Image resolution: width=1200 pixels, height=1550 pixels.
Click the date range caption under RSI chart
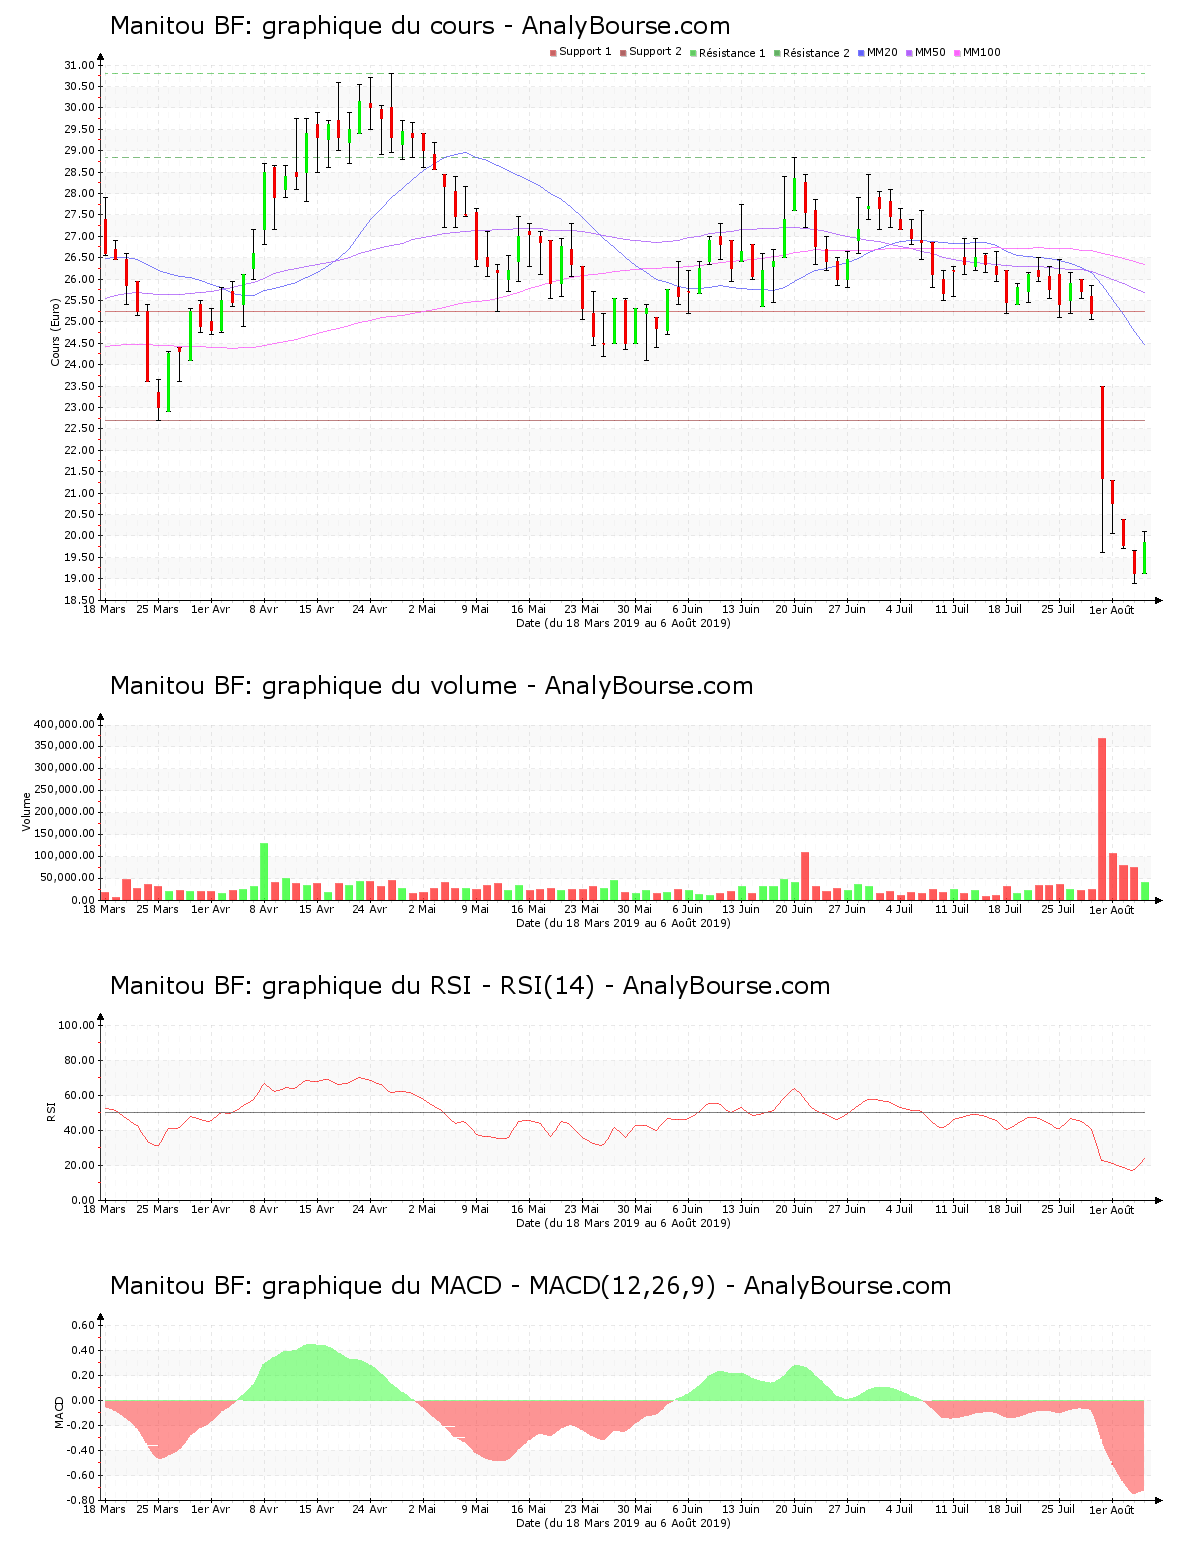tap(623, 1223)
